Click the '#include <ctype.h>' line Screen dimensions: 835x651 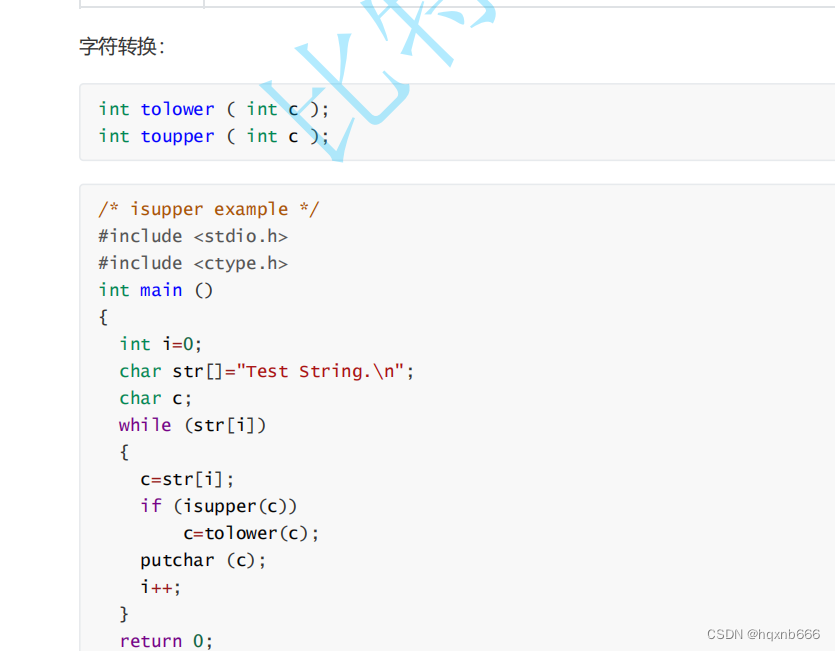(x=193, y=263)
